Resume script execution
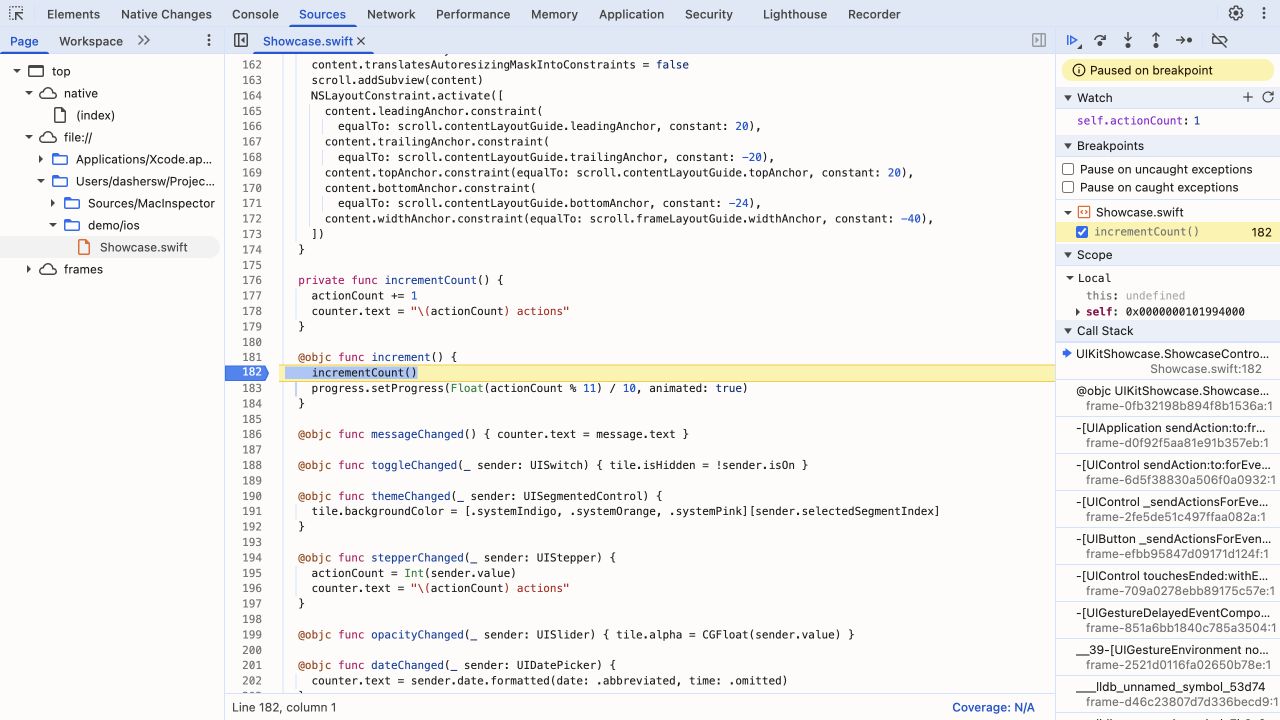Screen dimensions: 1280x720 pos(1073,41)
